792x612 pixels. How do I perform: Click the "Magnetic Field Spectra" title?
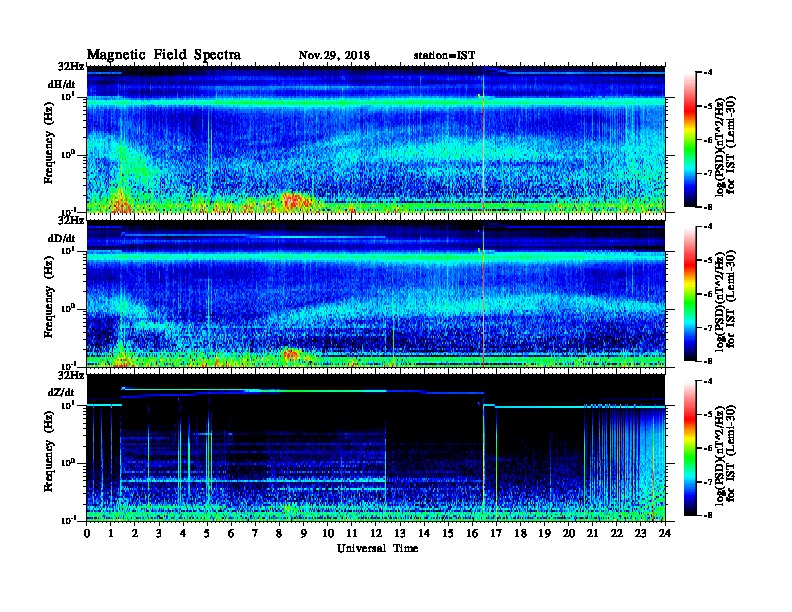pos(164,55)
